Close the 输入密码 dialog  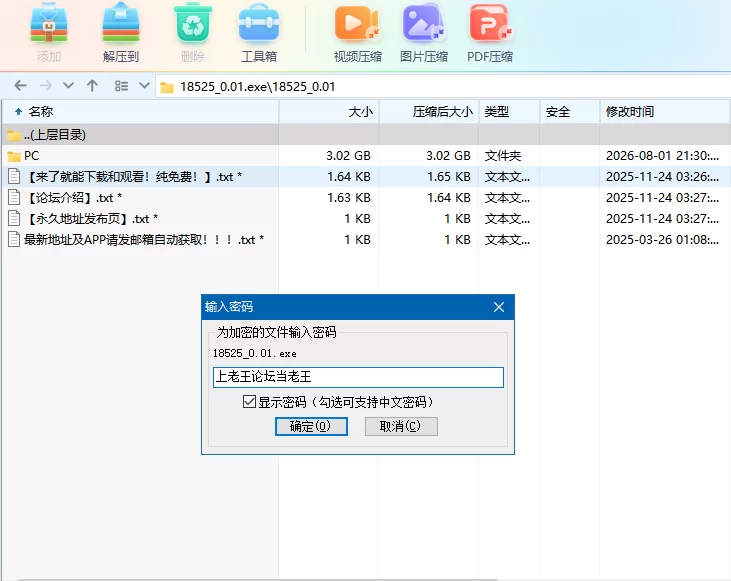(499, 307)
